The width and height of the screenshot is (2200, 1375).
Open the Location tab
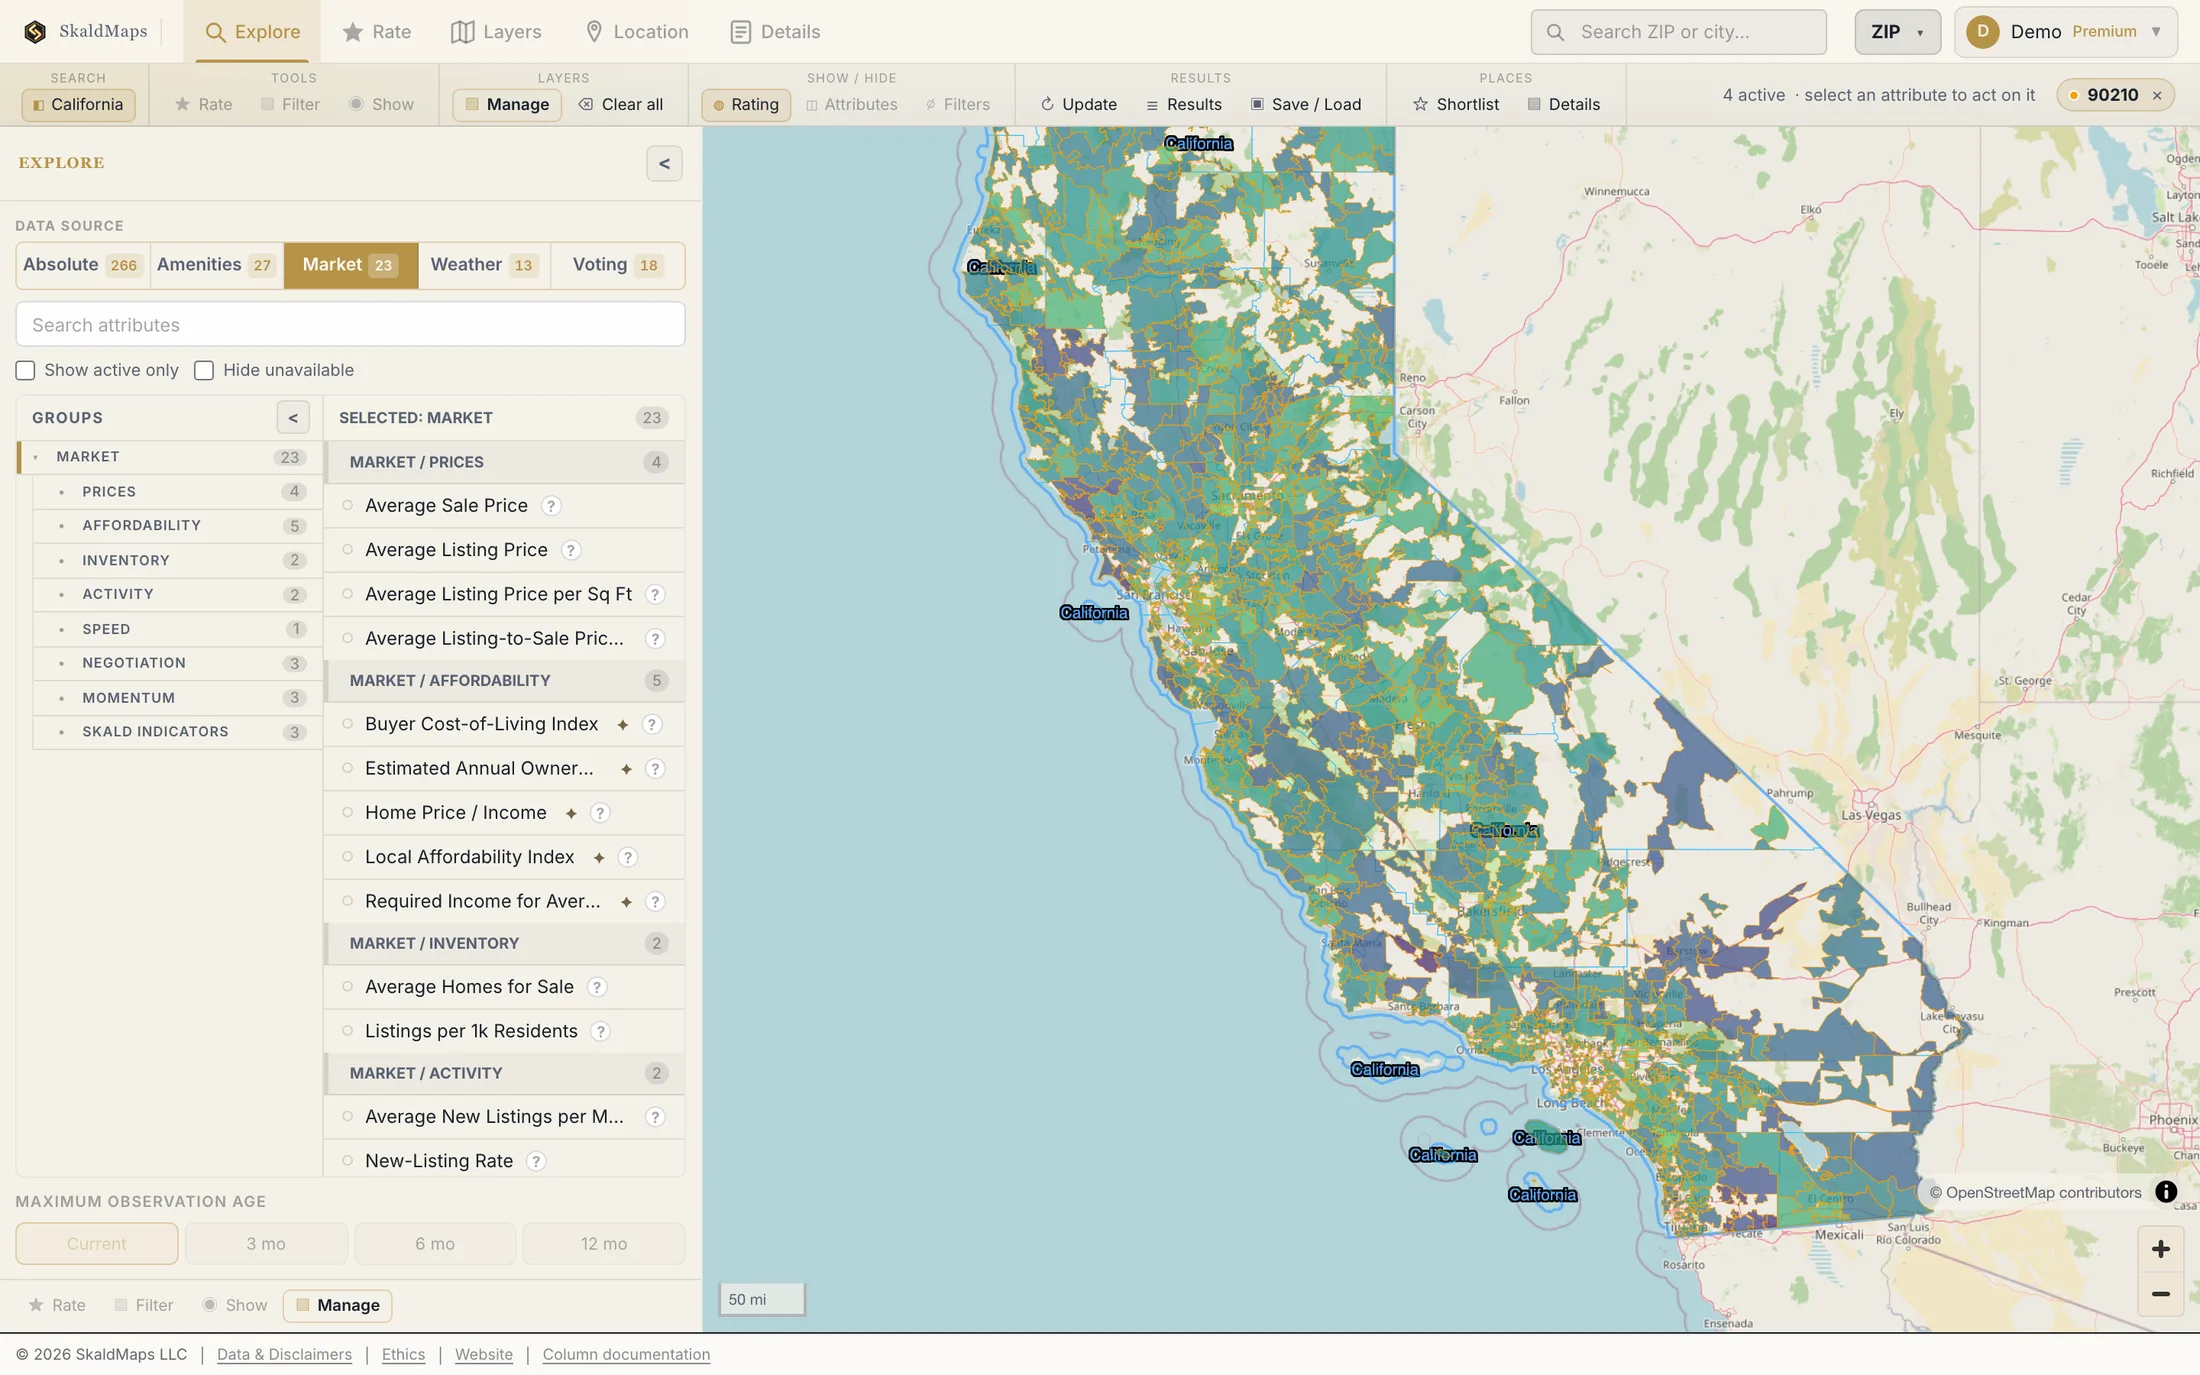(636, 32)
